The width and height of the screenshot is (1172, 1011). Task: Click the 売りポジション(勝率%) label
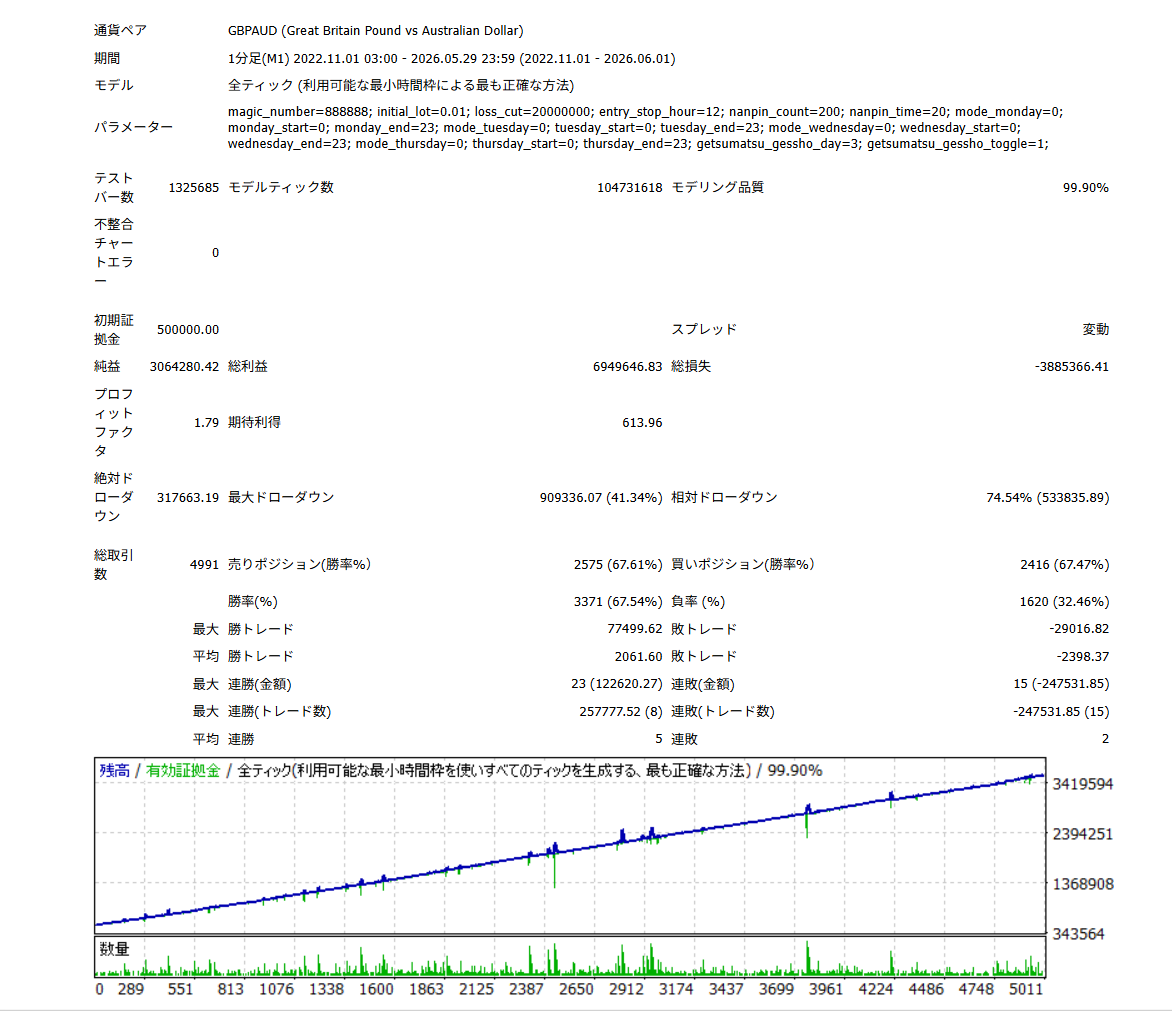(x=300, y=565)
